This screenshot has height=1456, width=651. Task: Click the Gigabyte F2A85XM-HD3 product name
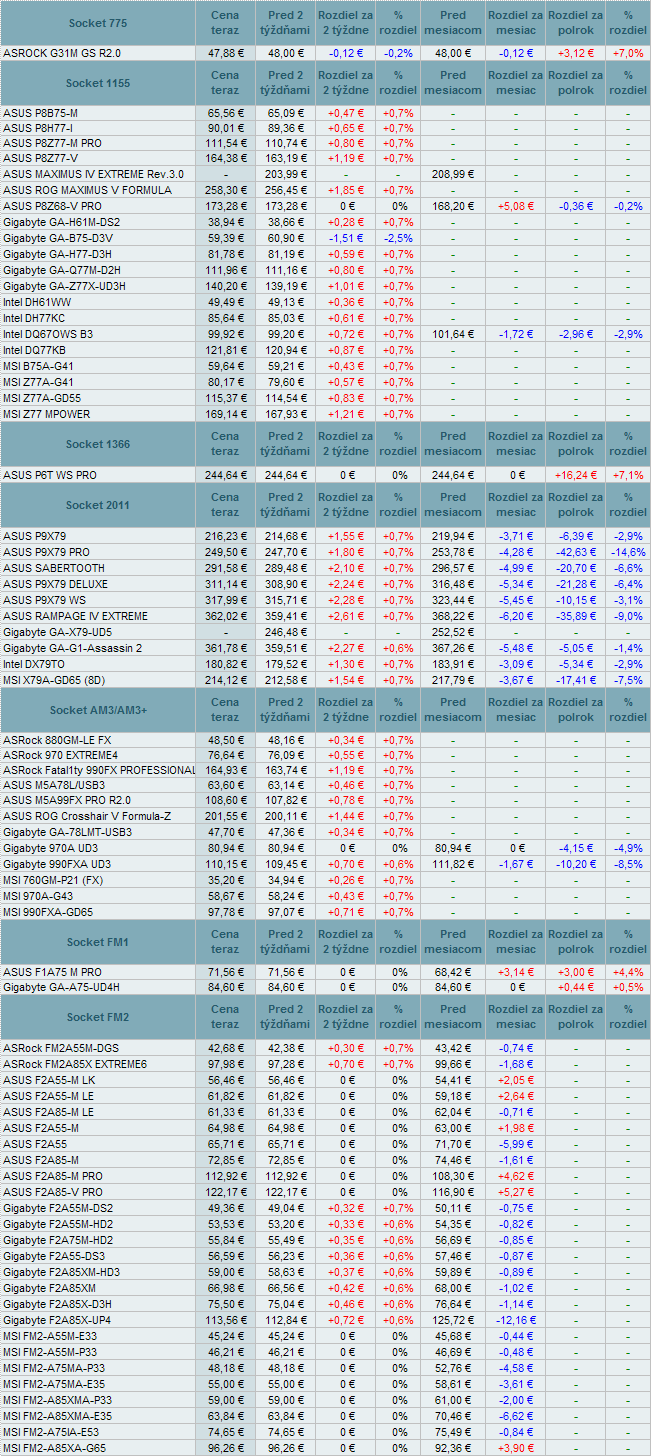tap(62, 1272)
